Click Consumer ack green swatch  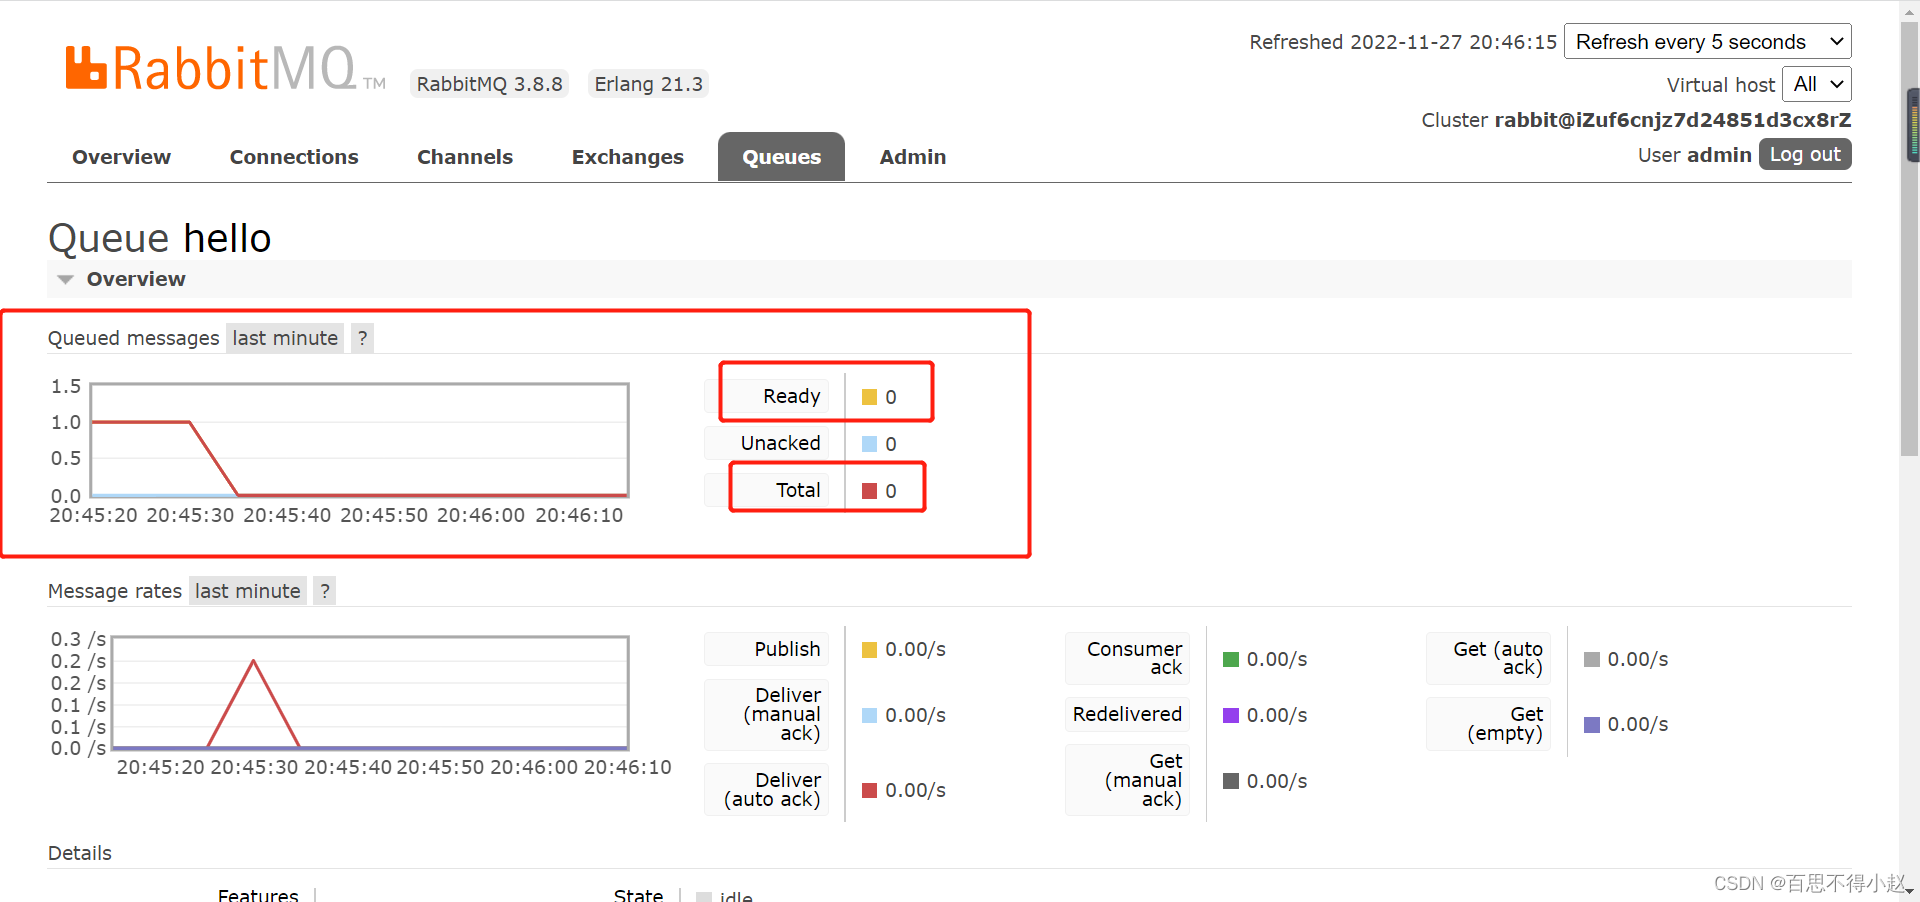click(x=1231, y=659)
